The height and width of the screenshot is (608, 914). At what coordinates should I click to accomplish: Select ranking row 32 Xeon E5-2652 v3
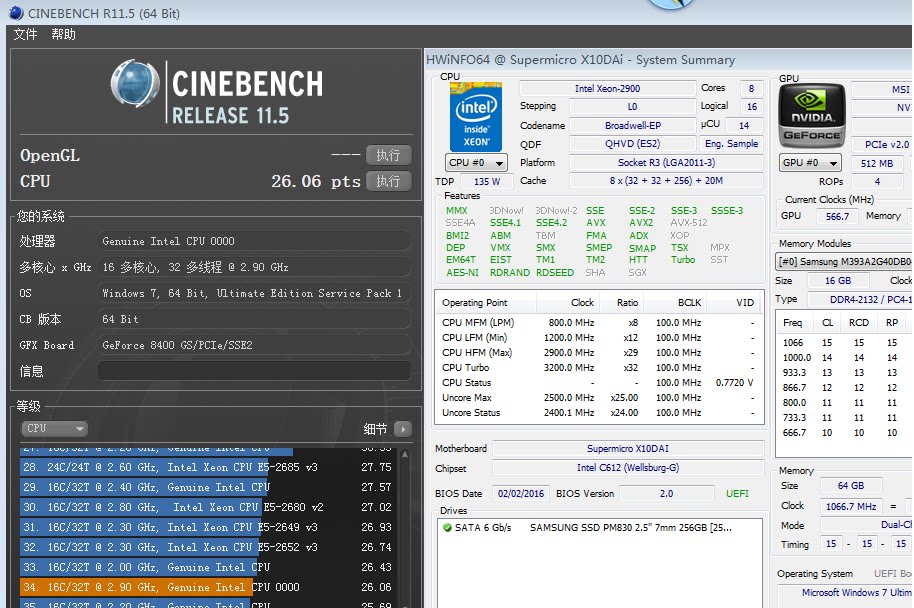(207, 547)
